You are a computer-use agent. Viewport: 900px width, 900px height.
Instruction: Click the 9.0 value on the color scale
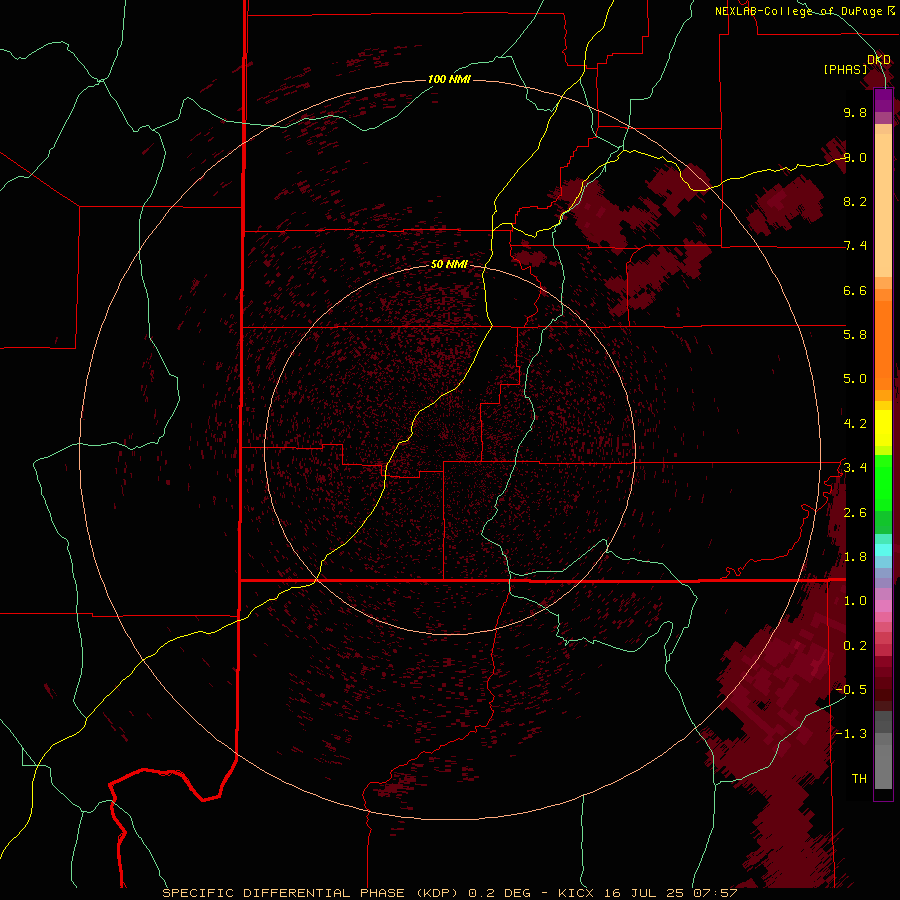click(x=855, y=157)
